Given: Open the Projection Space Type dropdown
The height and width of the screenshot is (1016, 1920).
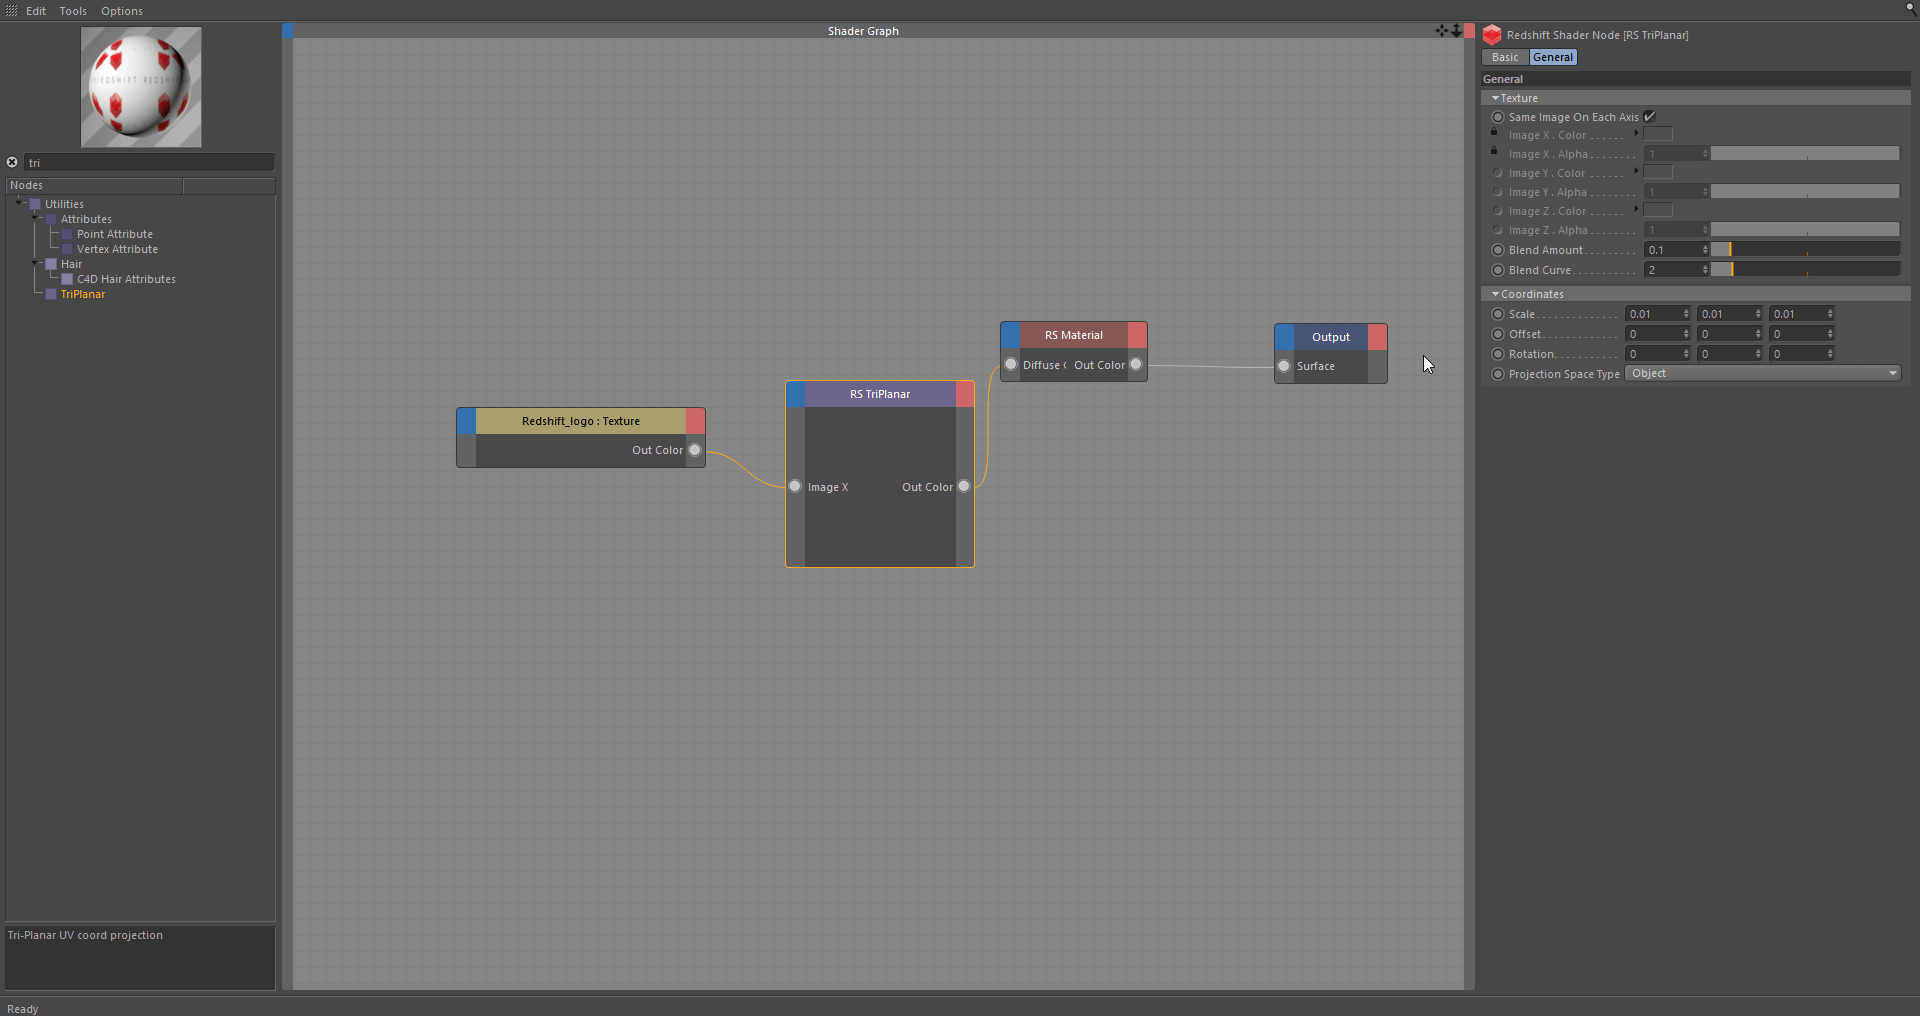Looking at the screenshot, I should point(1762,374).
